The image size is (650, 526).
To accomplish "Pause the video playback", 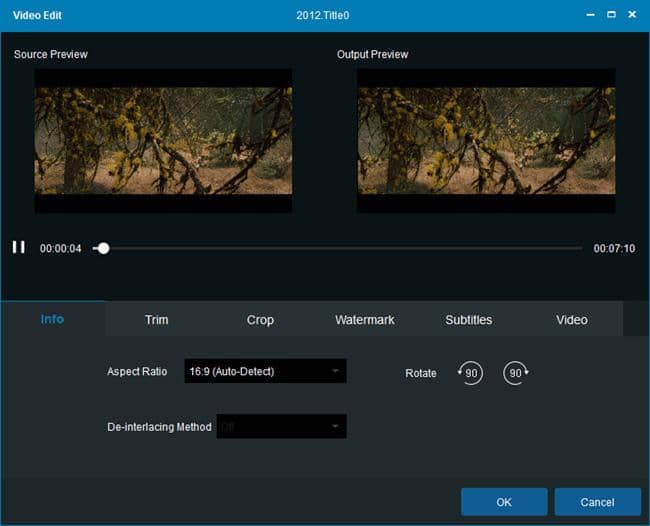I will pyautogui.click(x=18, y=247).
